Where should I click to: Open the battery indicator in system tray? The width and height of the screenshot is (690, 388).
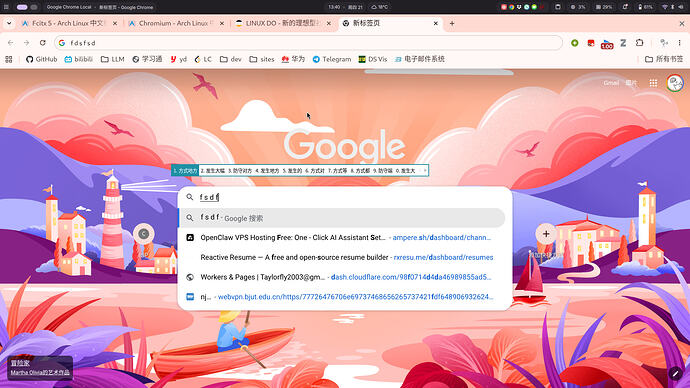click(646, 7)
